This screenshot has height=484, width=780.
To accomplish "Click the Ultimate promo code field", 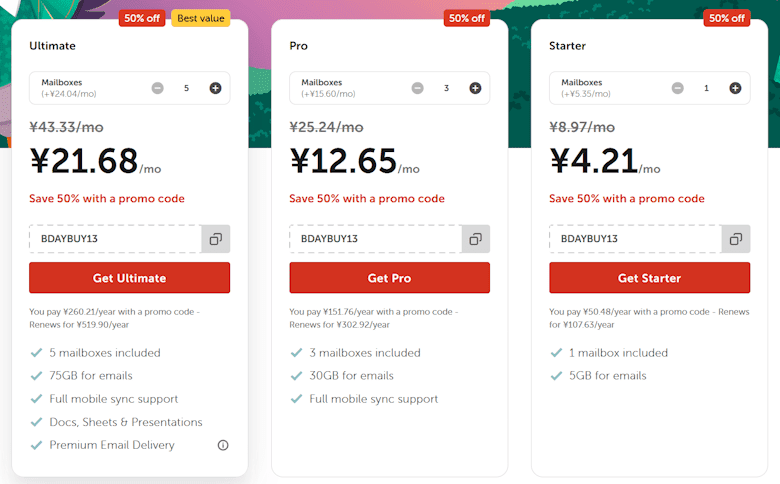I will [x=115, y=239].
